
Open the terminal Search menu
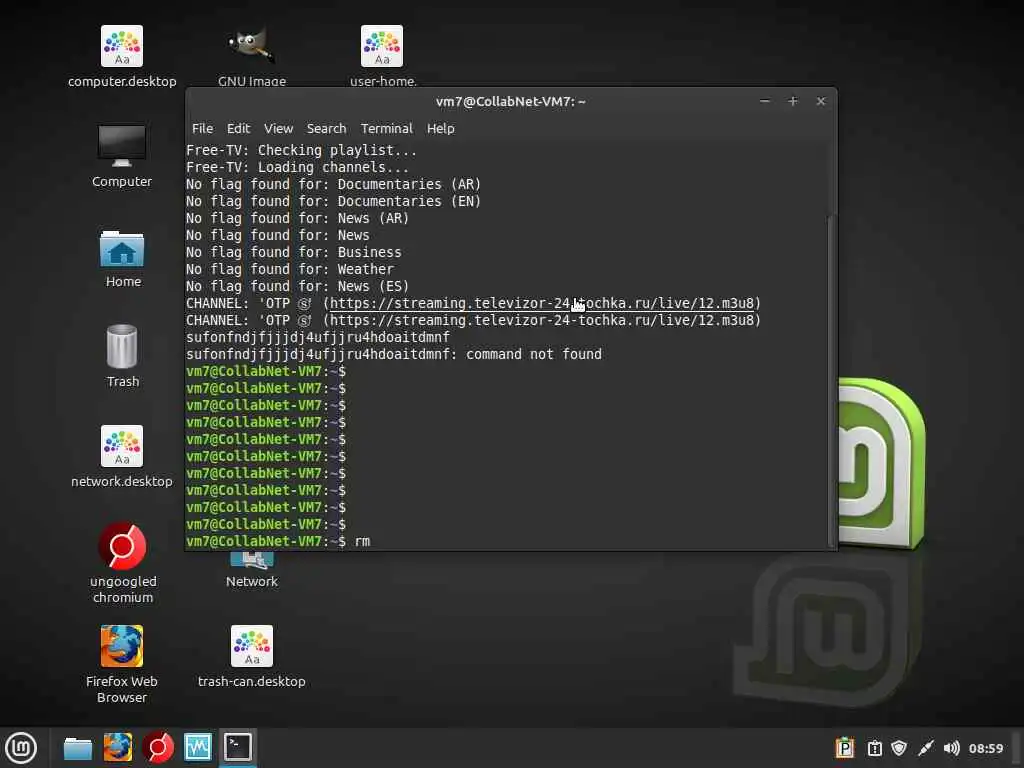click(327, 129)
